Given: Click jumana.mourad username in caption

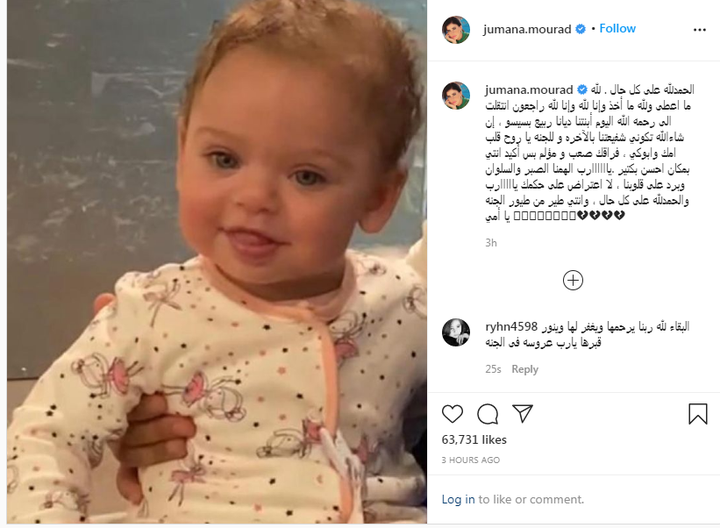Looking at the screenshot, I should pyautogui.click(x=529, y=90).
